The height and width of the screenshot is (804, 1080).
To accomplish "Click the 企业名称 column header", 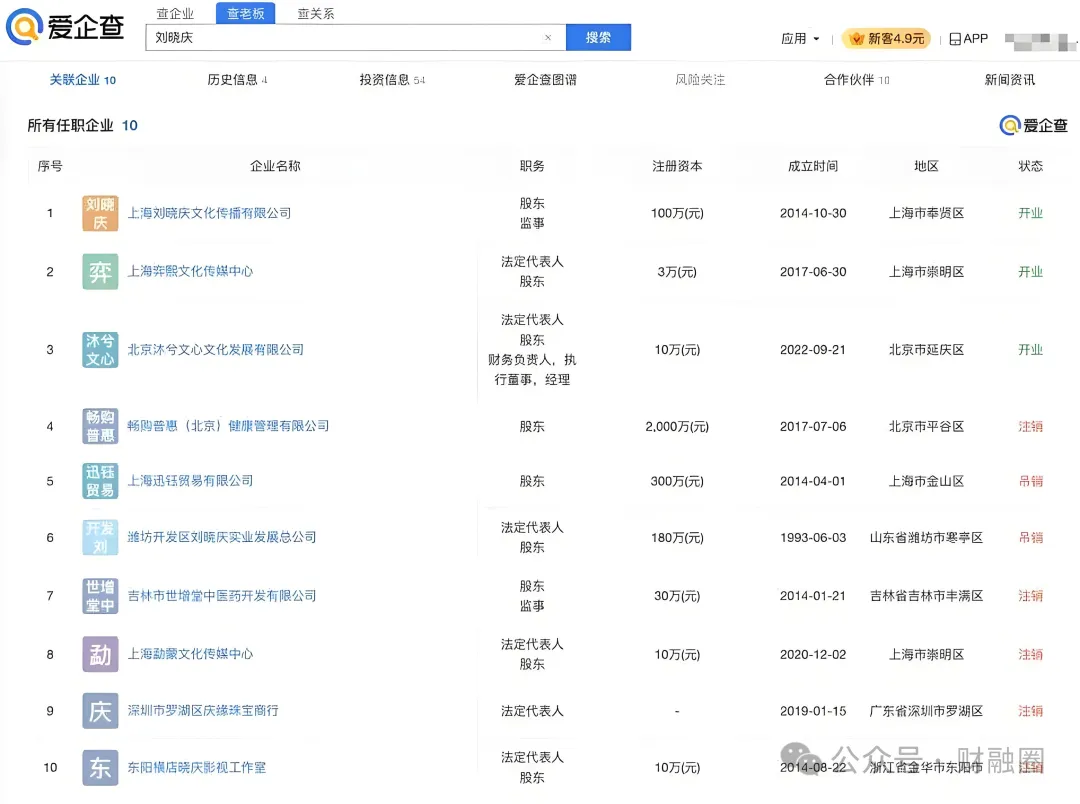I will point(276,166).
